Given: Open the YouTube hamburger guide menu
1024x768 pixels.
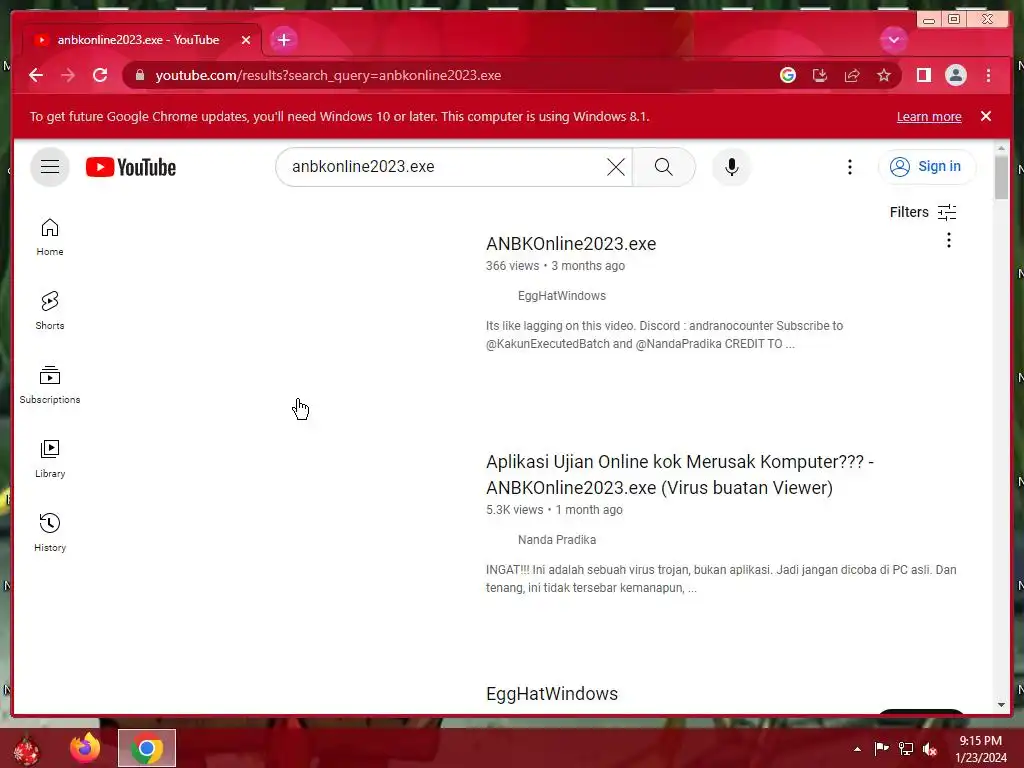Looking at the screenshot, I should [x=50, y=167].
